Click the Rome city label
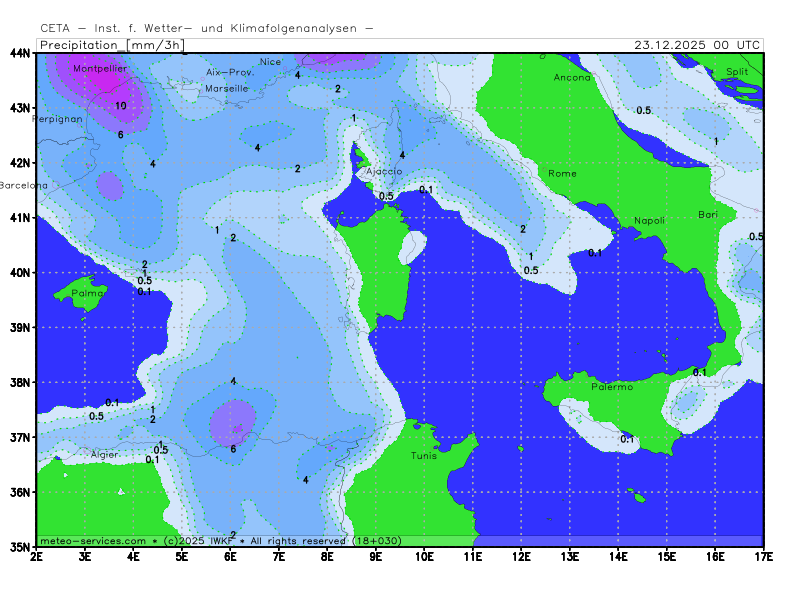The height and width of the screenshot is (600, 800). (x=562, y=173)
